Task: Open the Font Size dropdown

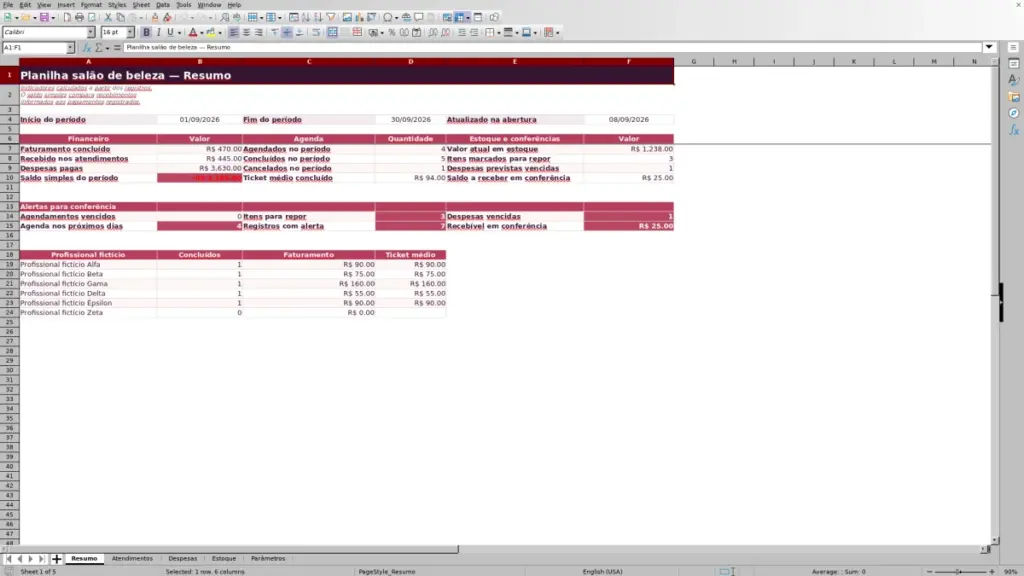Action: (130, 33)
